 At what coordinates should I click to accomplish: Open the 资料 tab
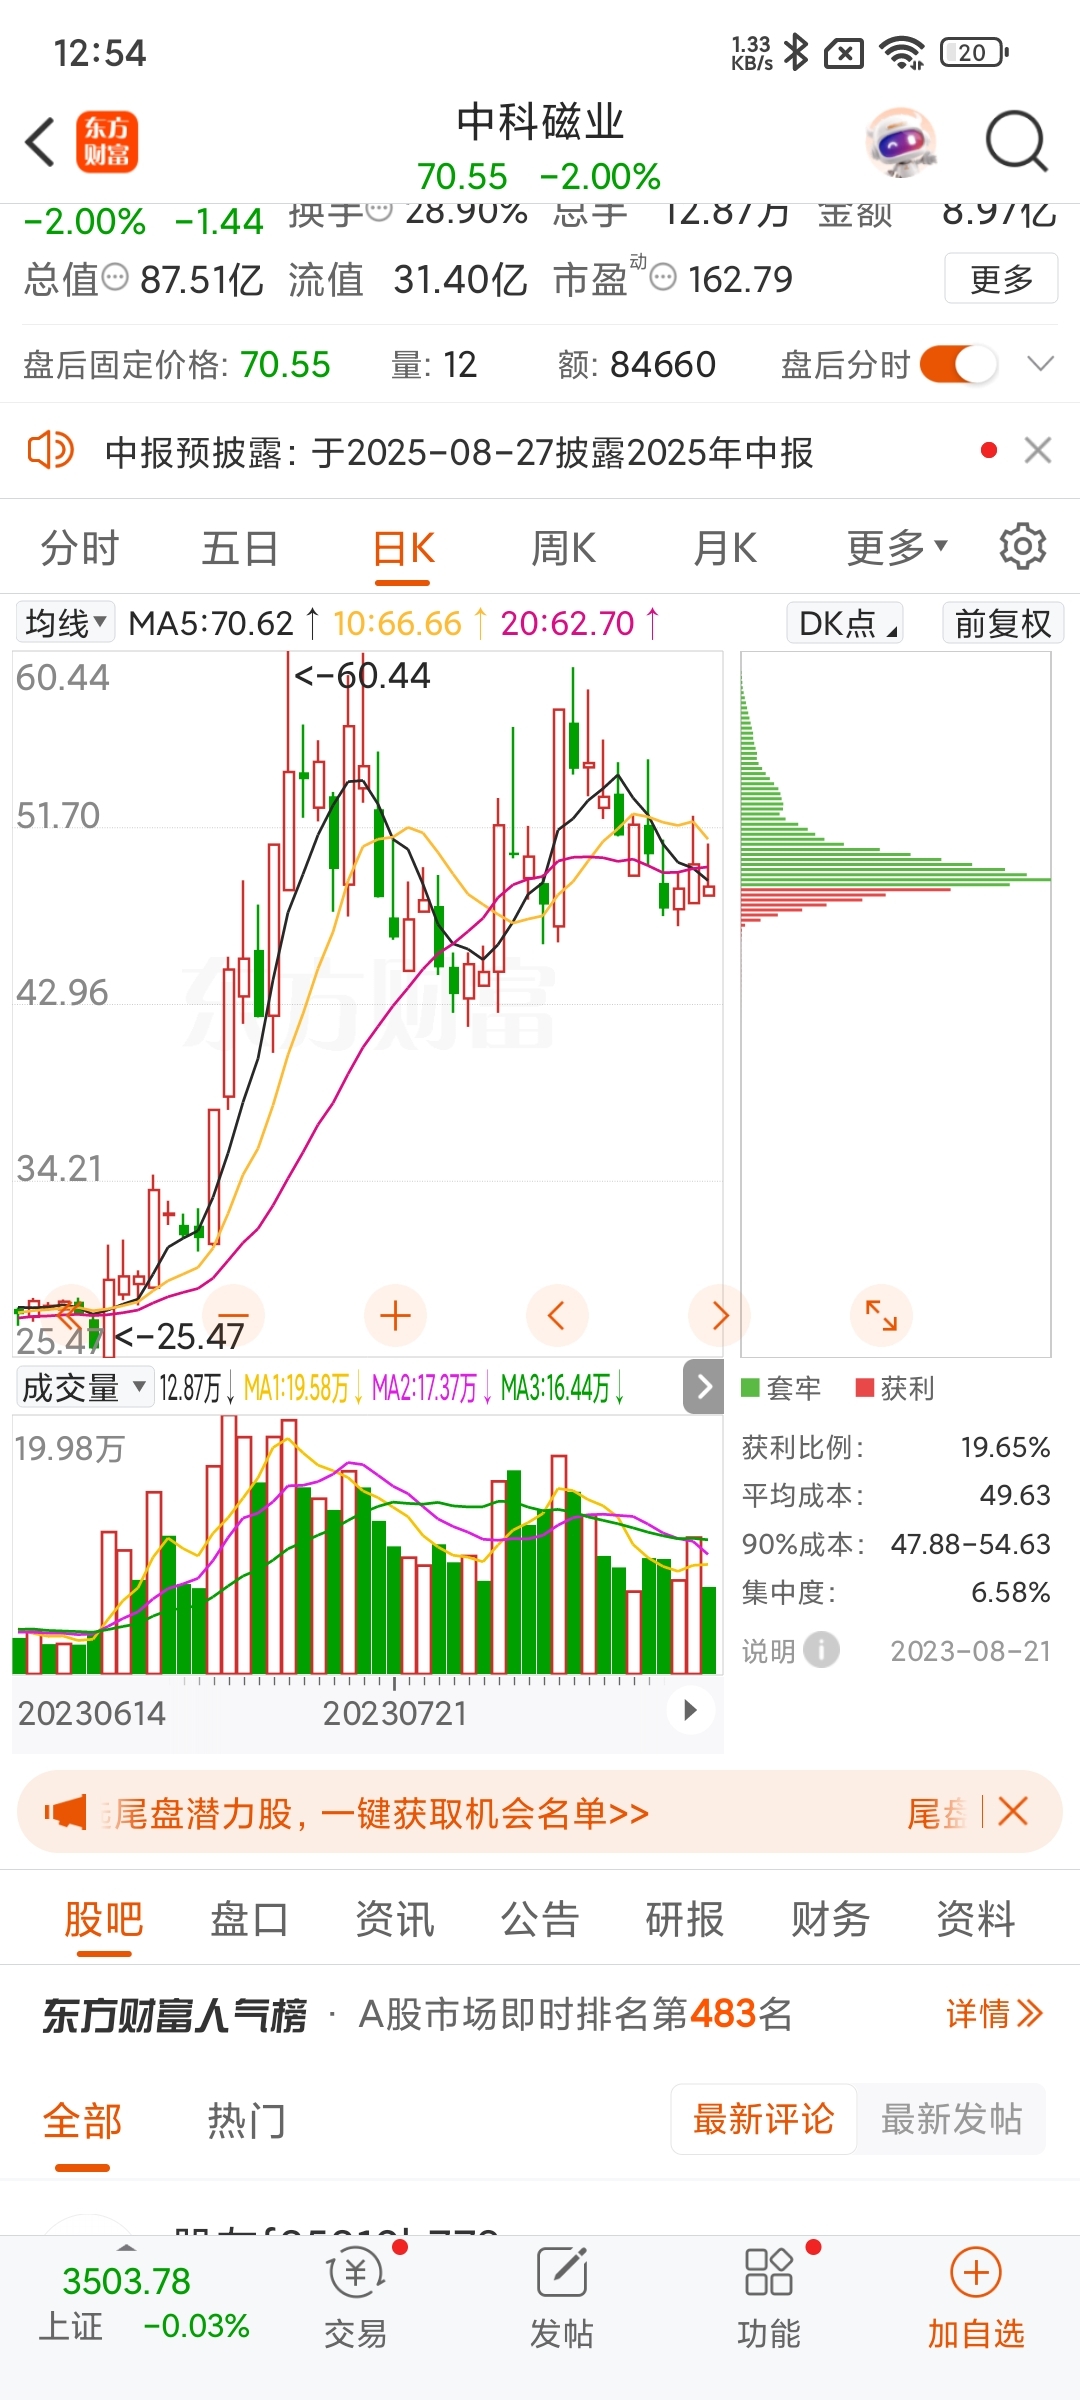point(976,1918)
